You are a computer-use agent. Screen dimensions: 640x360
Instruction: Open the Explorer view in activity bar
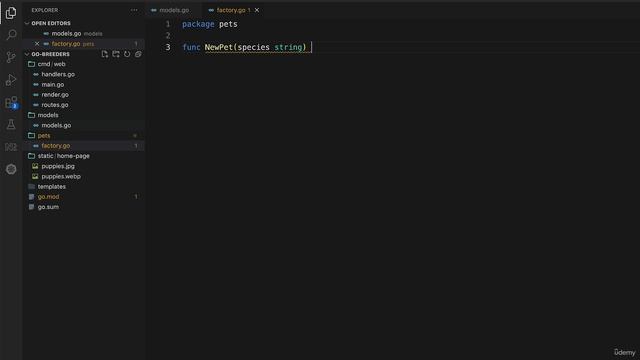tap(11, 13)
